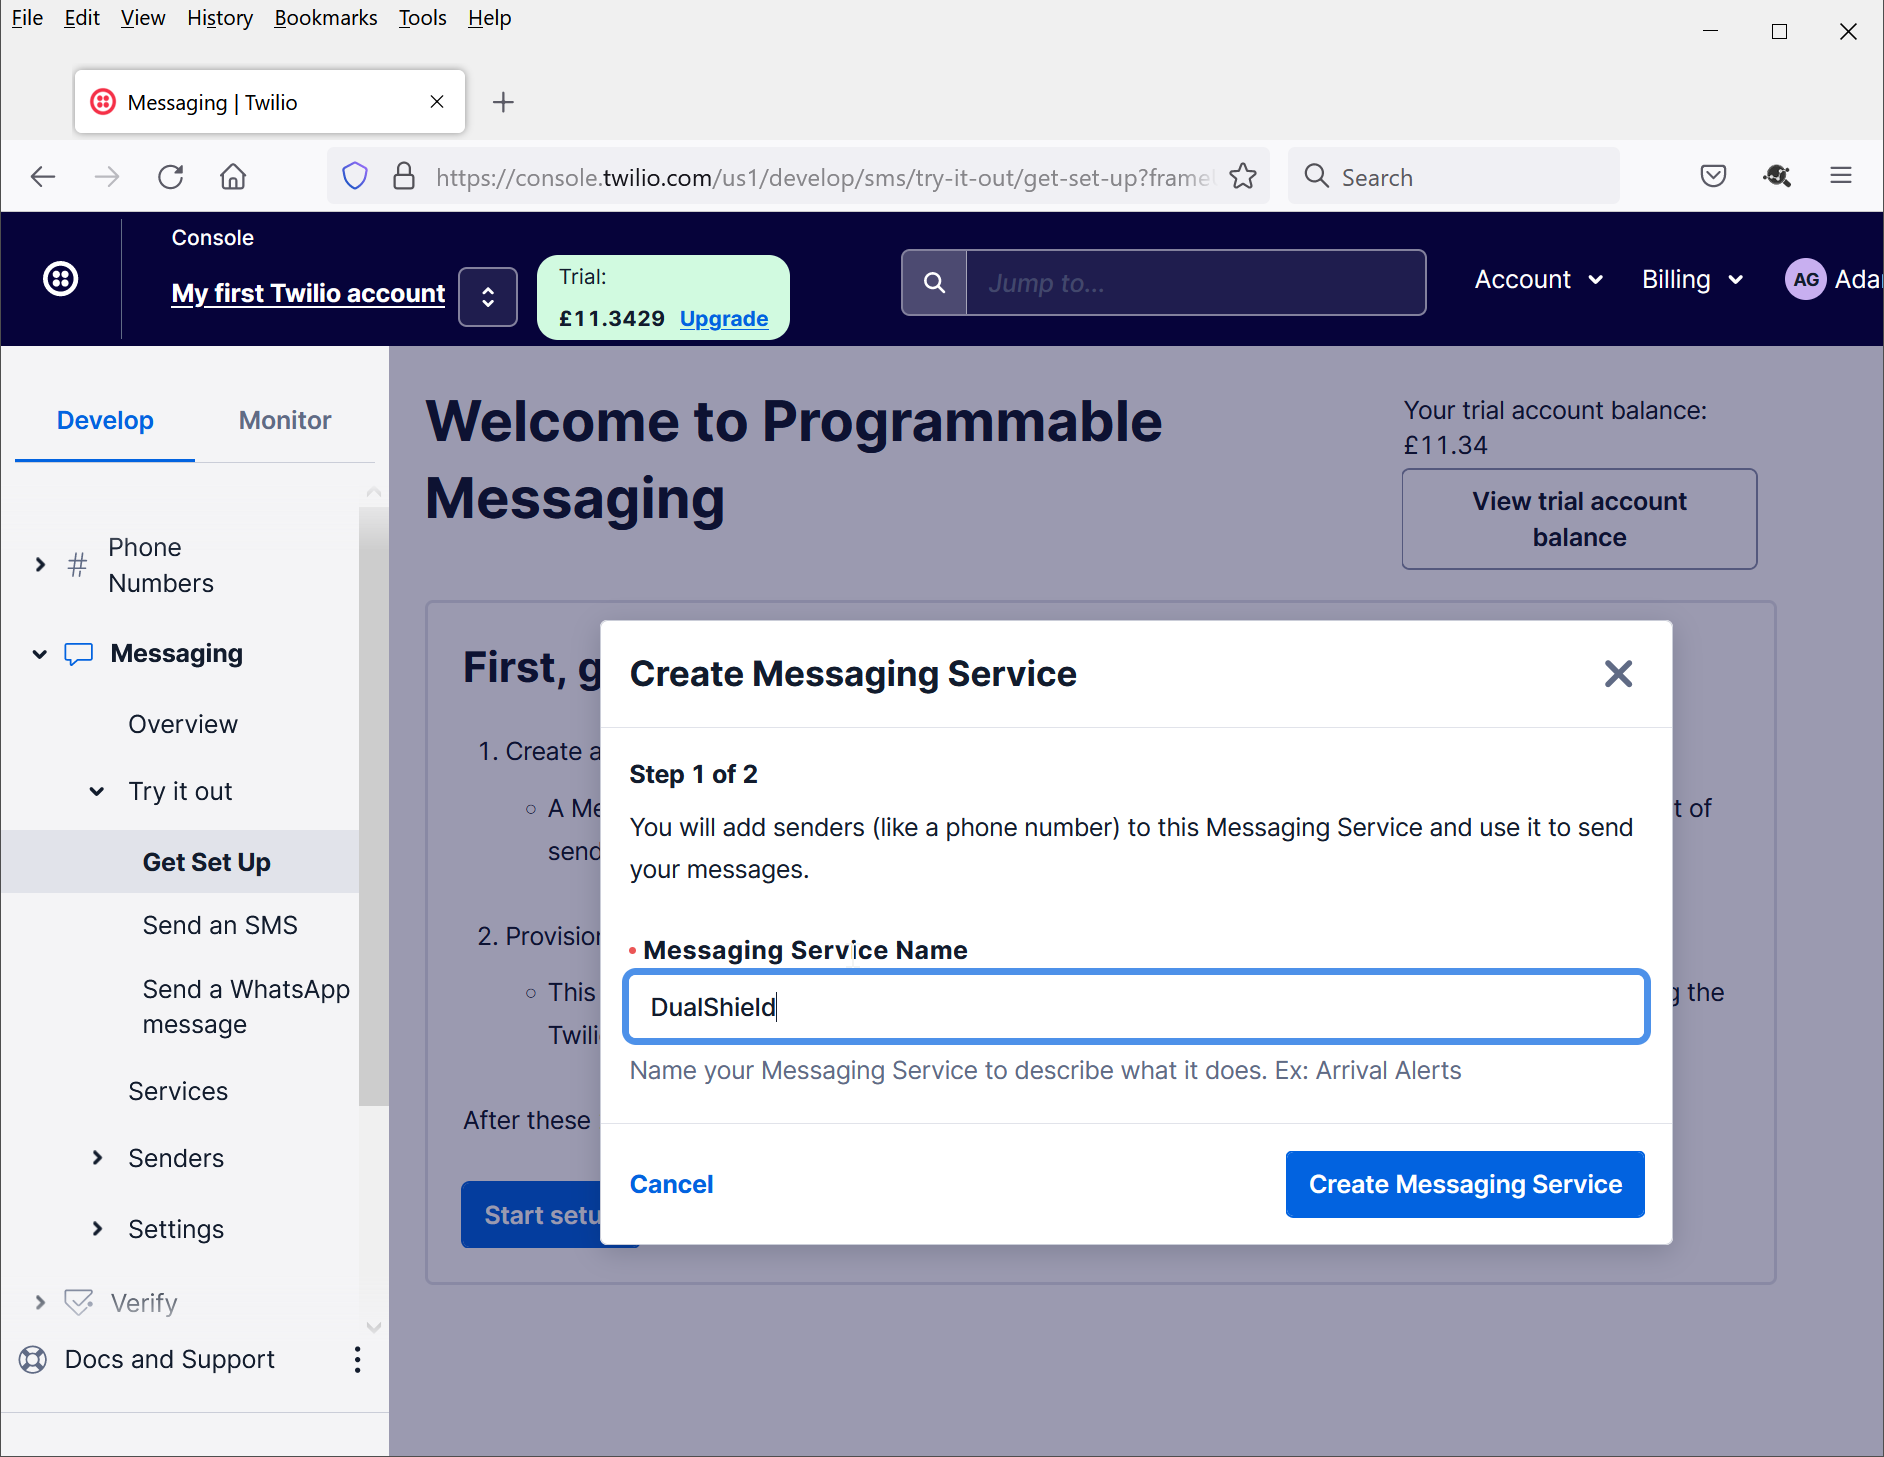Click the Twilio logo home icon
Screen dimensions: 1884x1457
(x=61, y=279)
